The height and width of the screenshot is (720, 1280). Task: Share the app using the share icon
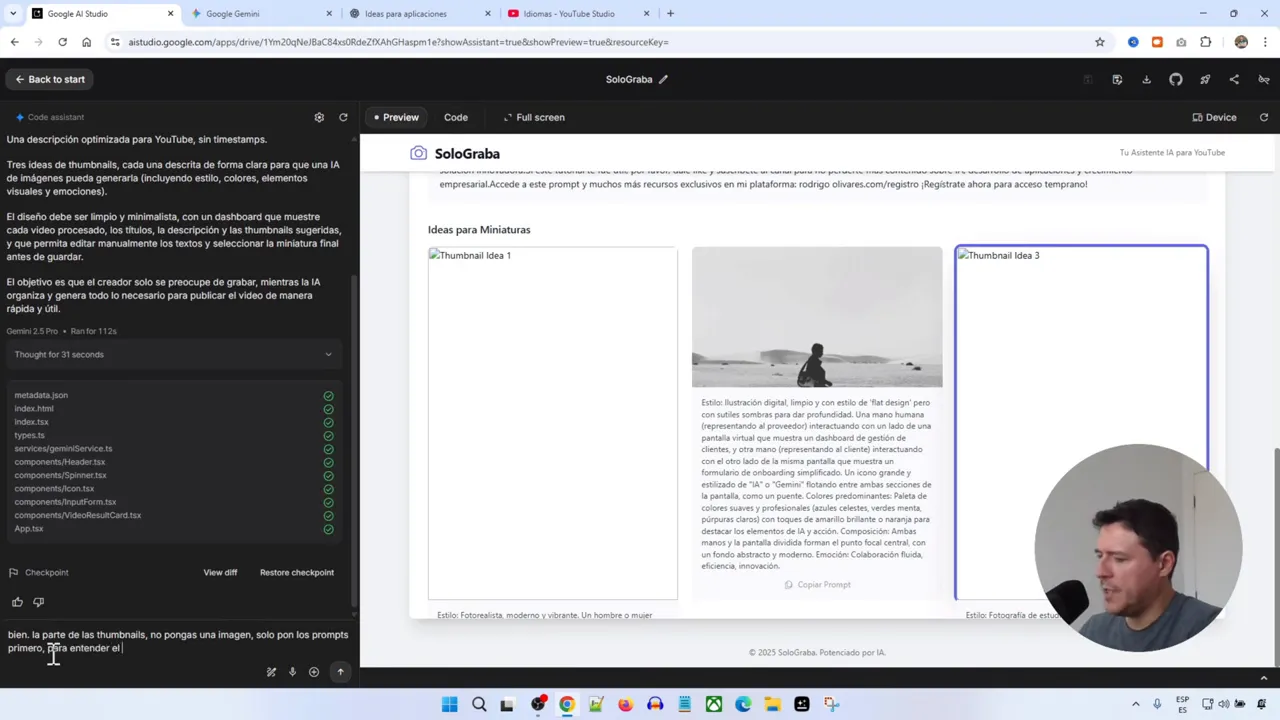1234,79
